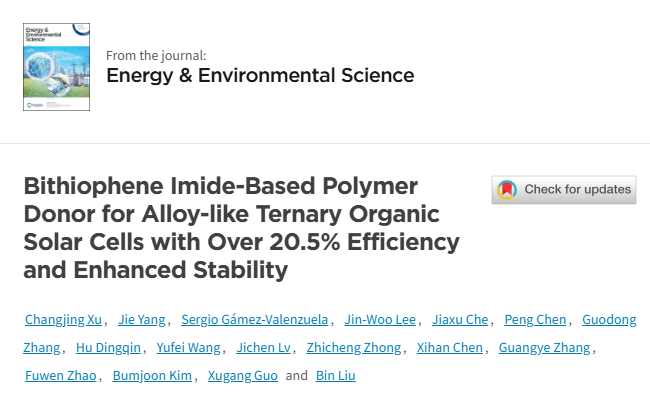The width and height of the screenshot is (650, 400).
Task: Open author link Yufei Wang
Action: pos(189,347)
